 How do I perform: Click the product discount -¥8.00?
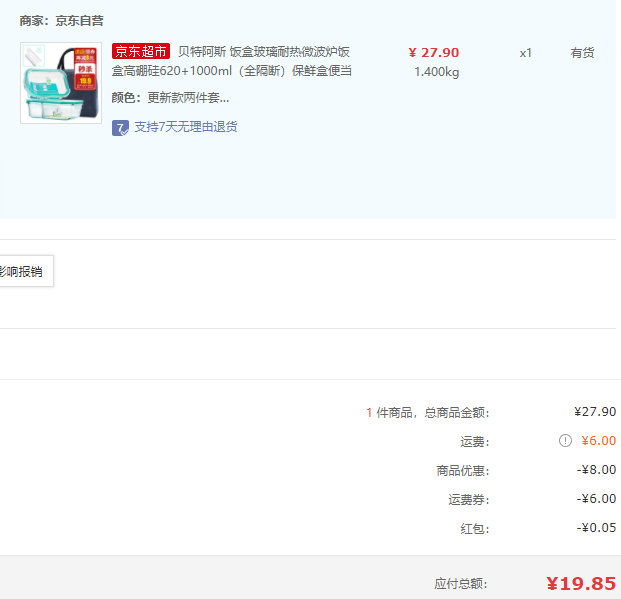pyautogui.click(x=596, y=470)
